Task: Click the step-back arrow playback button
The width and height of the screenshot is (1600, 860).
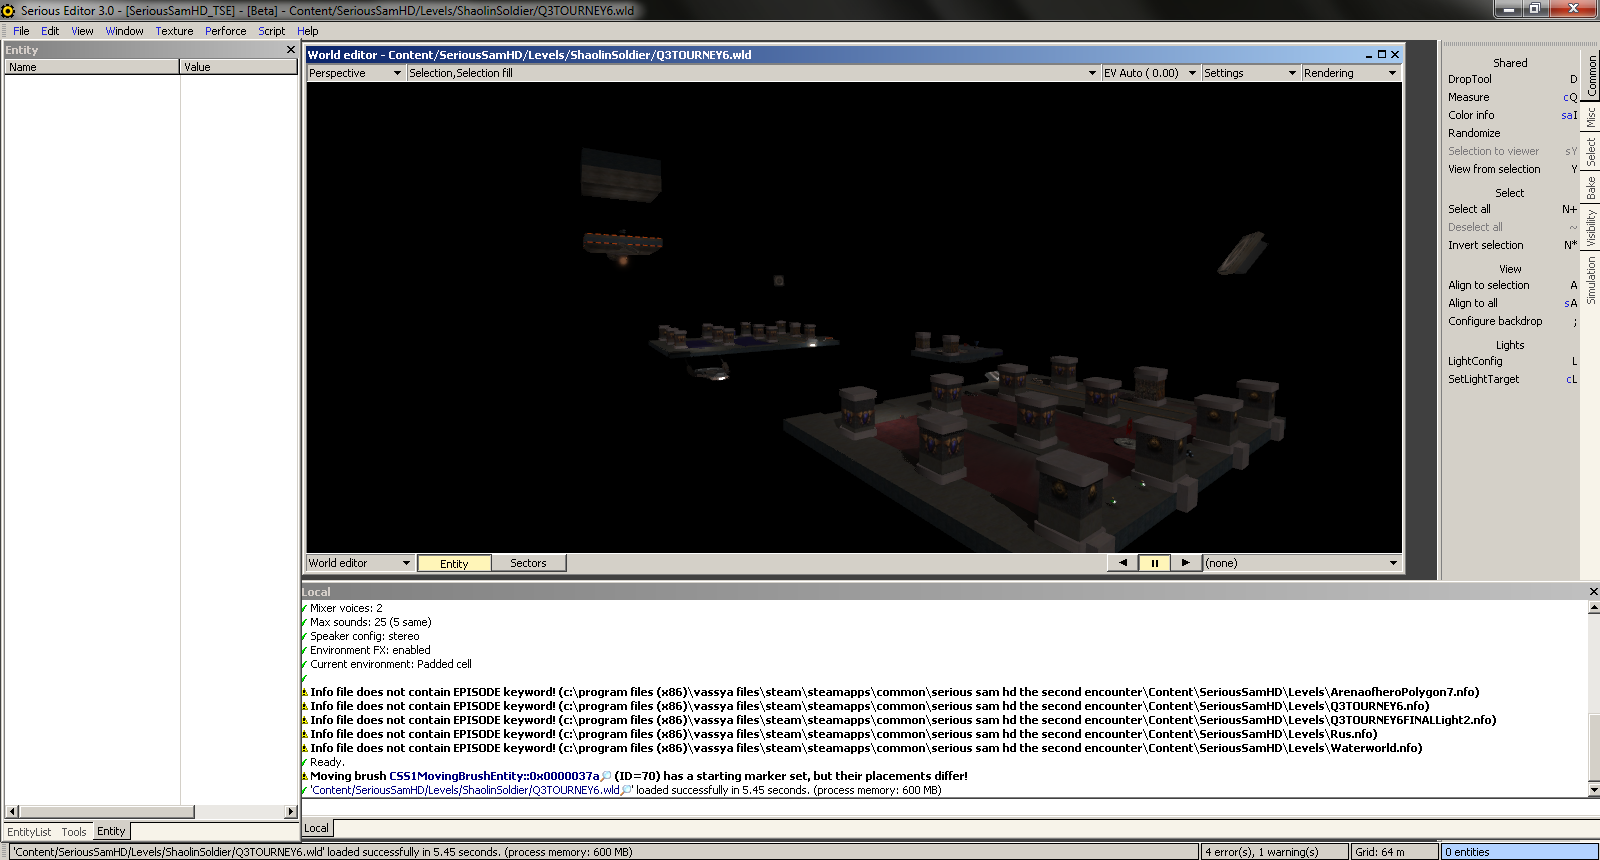Action: (x=1123, y=563)
